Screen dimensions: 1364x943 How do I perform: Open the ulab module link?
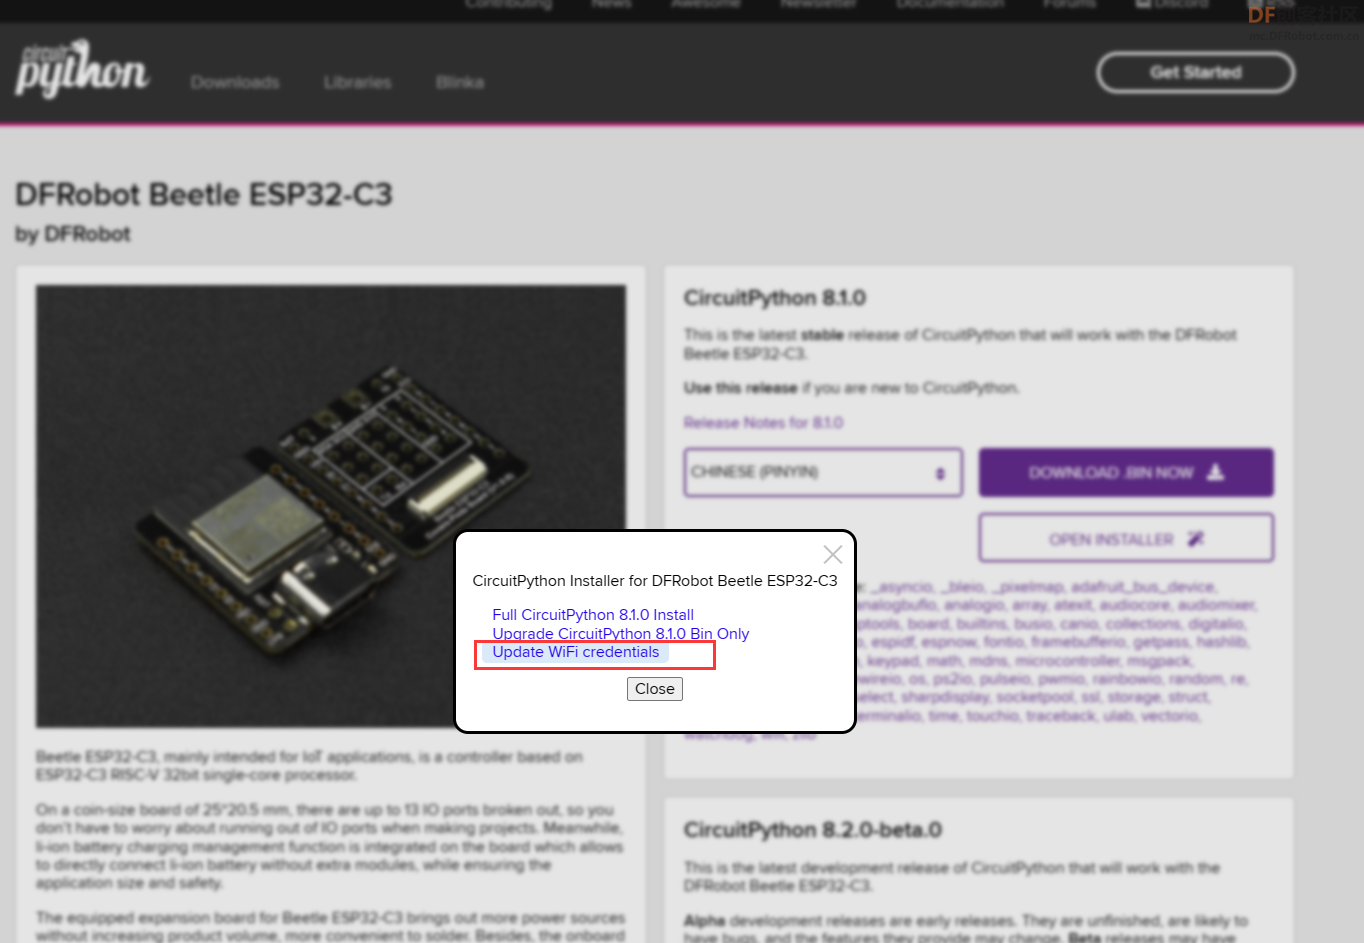point(1118,716)
